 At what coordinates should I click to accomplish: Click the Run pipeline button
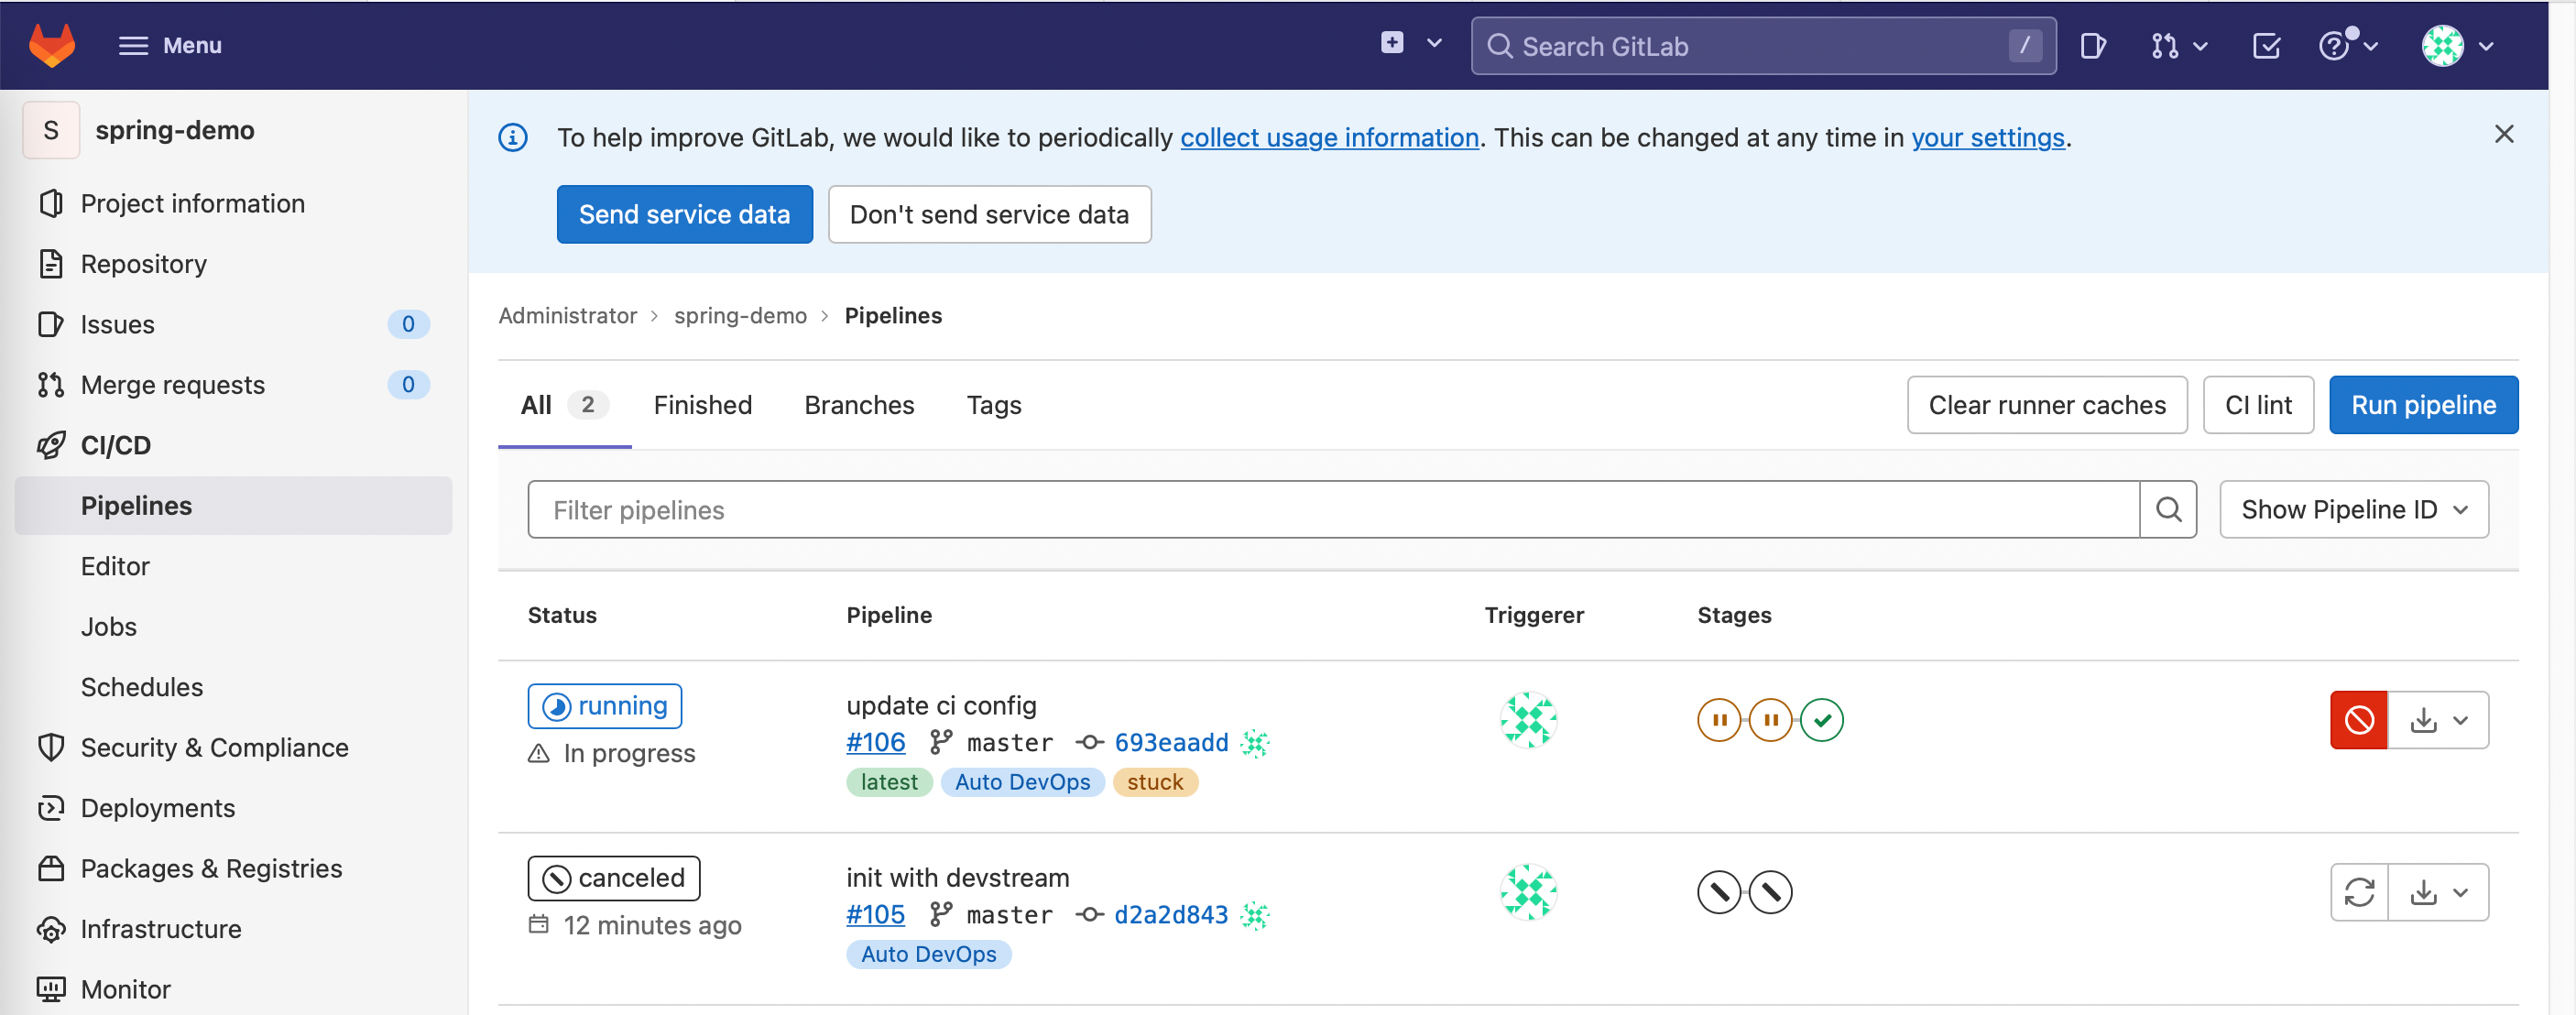(x=2423, y=405)
